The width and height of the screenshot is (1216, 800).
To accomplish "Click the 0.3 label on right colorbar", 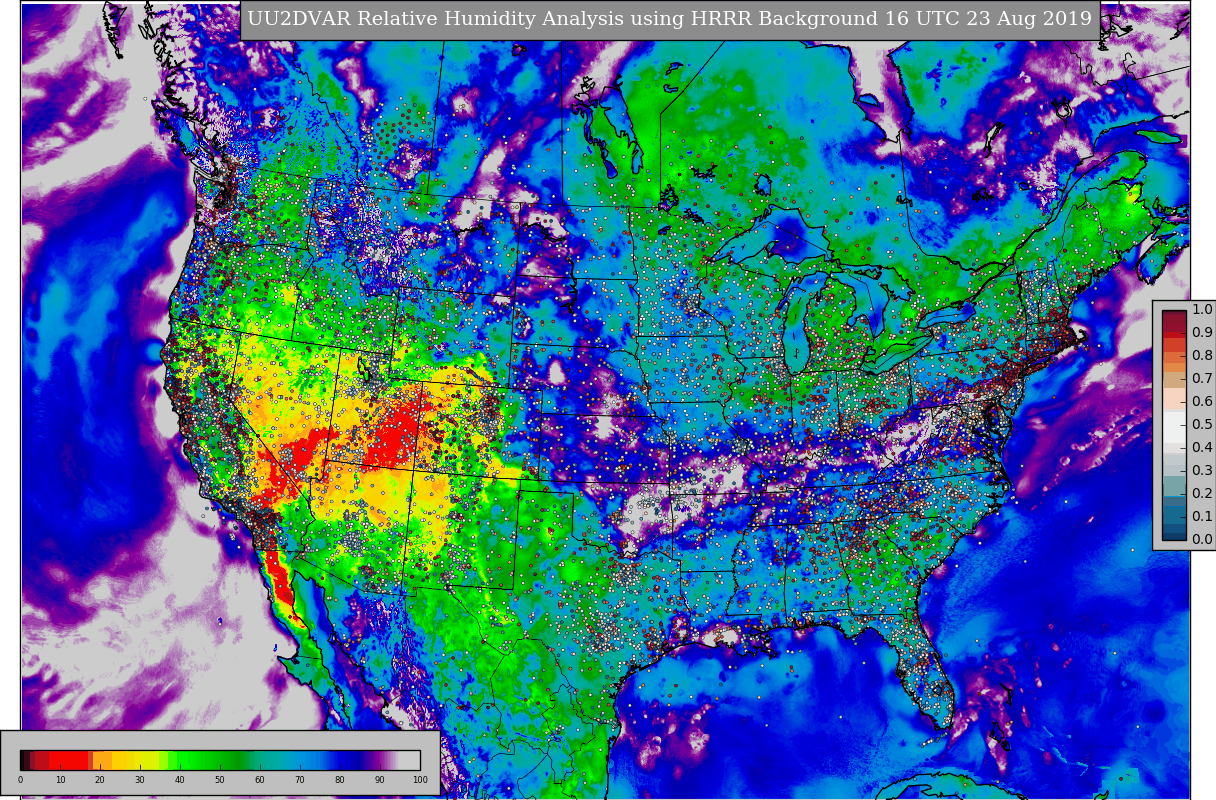I will click(x=1202, y=470).
